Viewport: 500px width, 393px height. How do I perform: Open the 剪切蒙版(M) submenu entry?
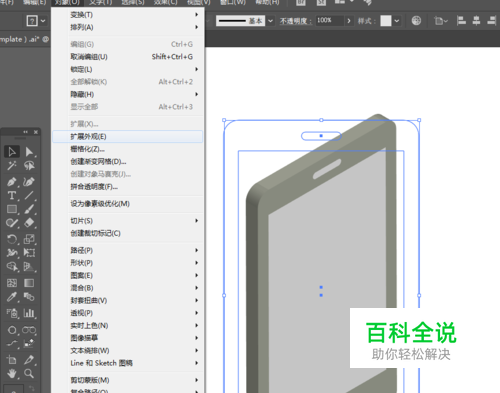click(x=128, y=380)
